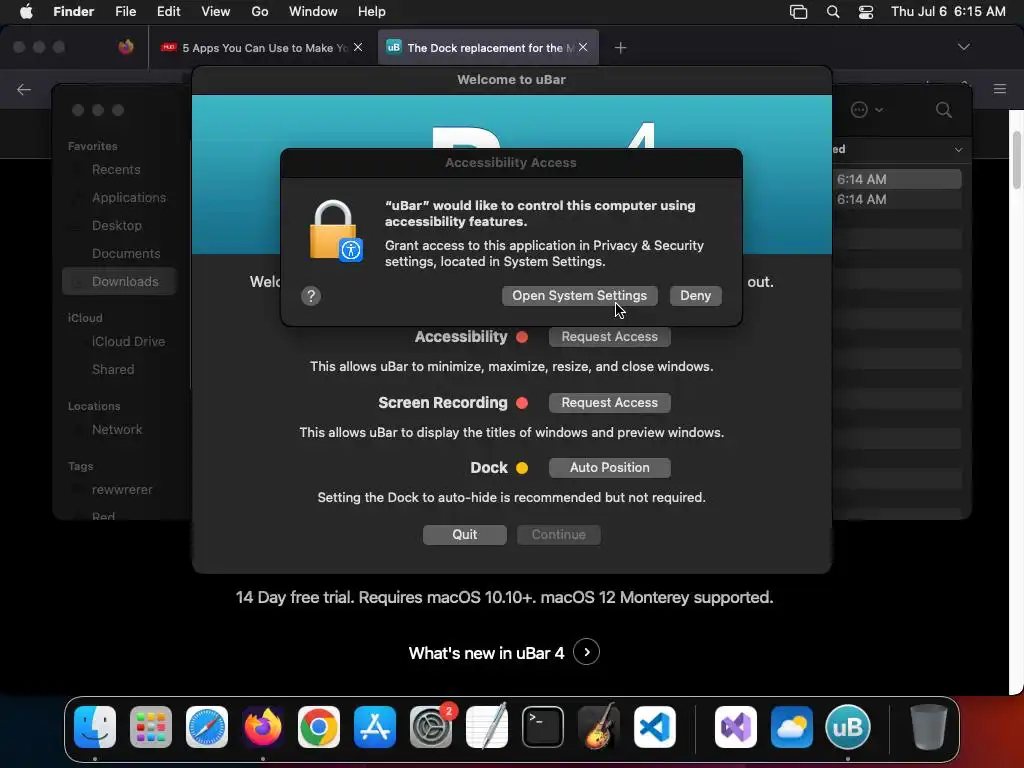
Task: Click the arrow beside What's new in uBar 4
Action: (x=586, y=652)
